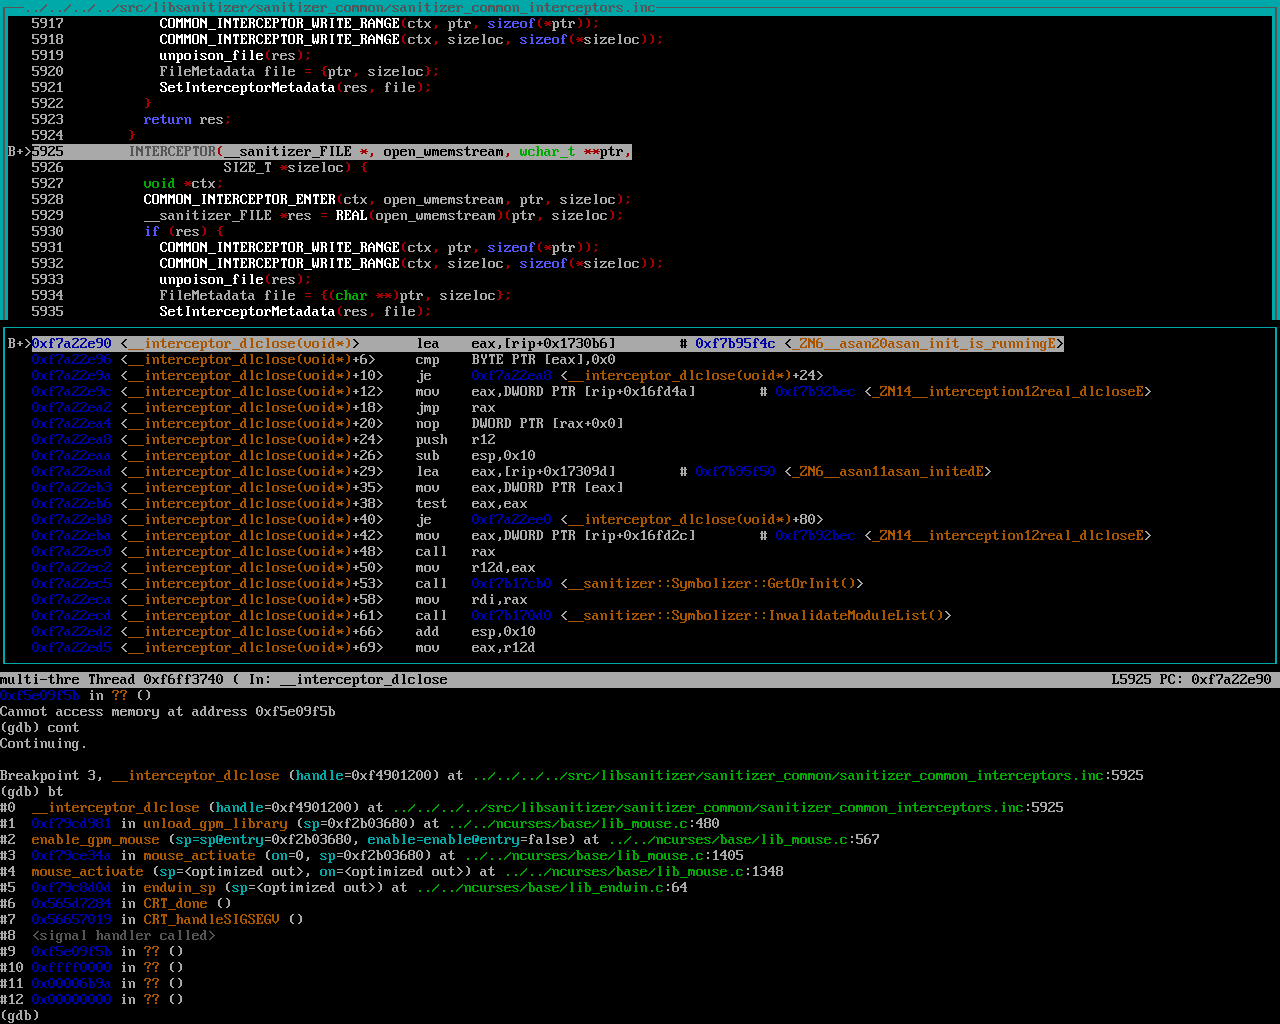Viewport: 1280px width, 1024px height.
Task: Select backtrace frame #5 endwin_sp
Action: point(179,888)
